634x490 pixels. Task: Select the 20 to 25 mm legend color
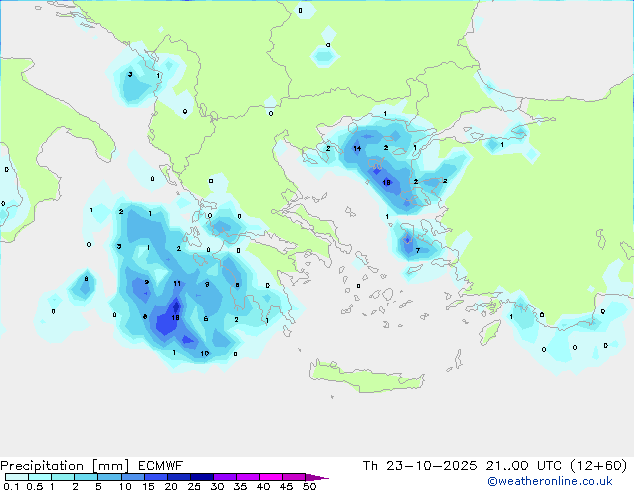pos(178,477)
